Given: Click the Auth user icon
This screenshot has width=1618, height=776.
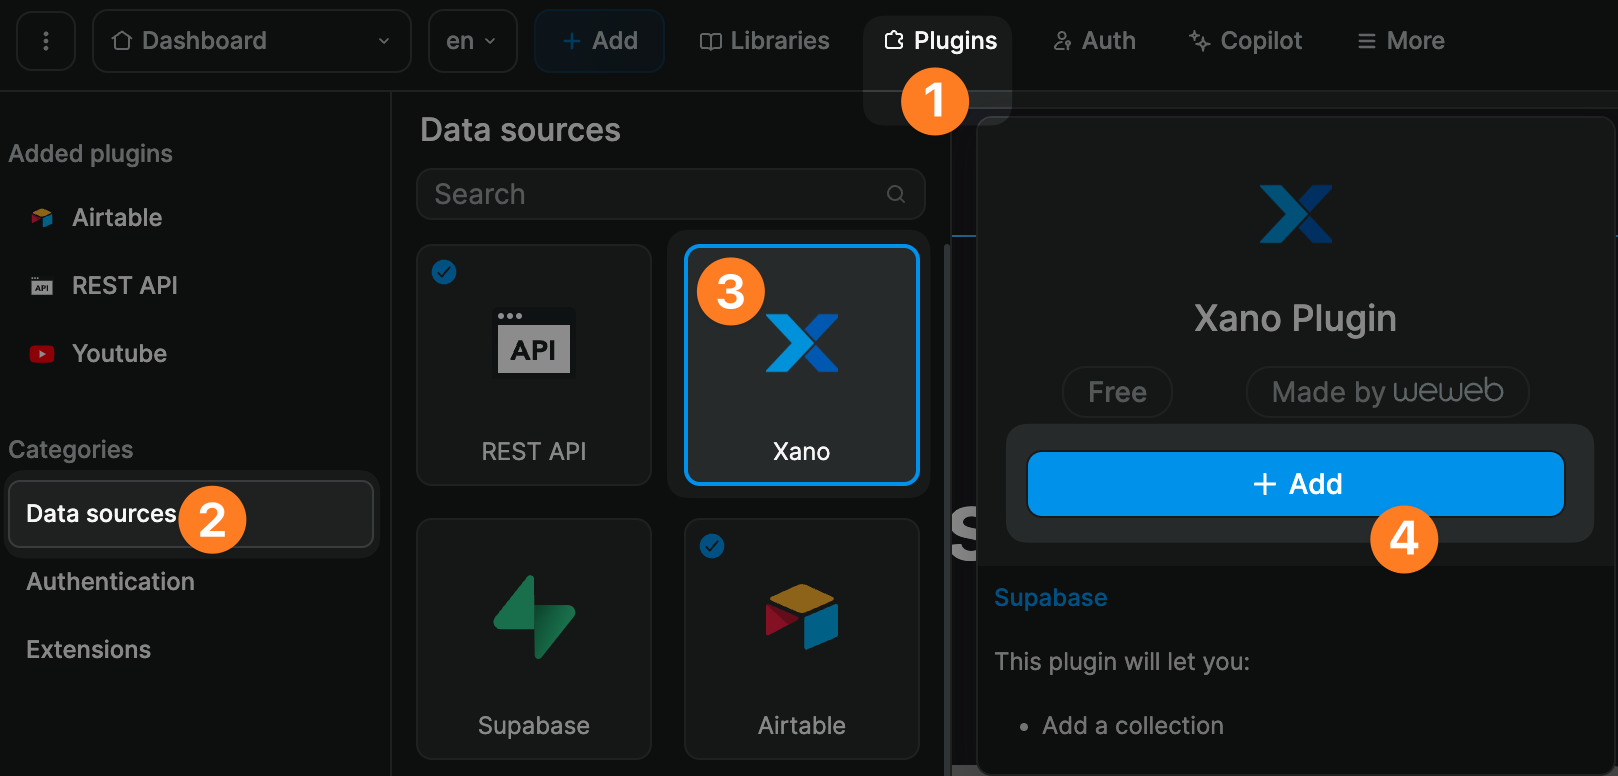Looking at the screenshot, I should coord(1062,41).
